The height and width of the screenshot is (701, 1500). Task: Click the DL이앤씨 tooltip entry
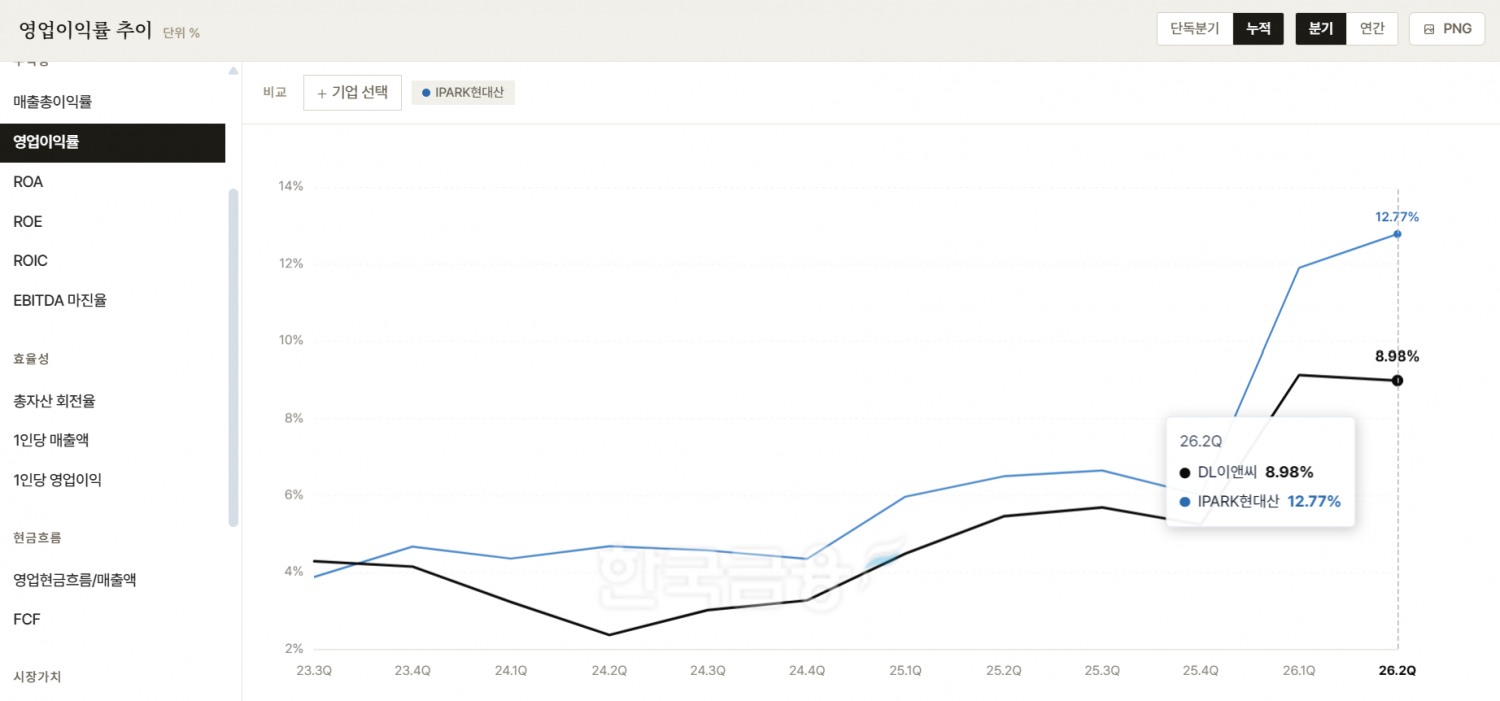click(1246, 472)
